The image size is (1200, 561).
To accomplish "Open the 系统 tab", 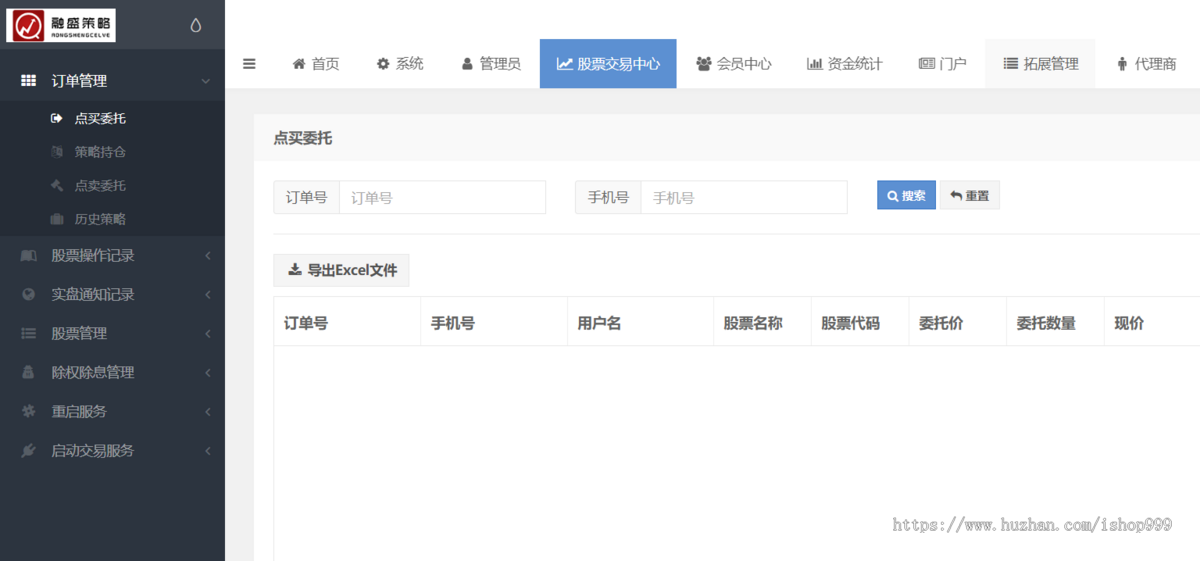I will pyautogui.click(x=400, y=64).
